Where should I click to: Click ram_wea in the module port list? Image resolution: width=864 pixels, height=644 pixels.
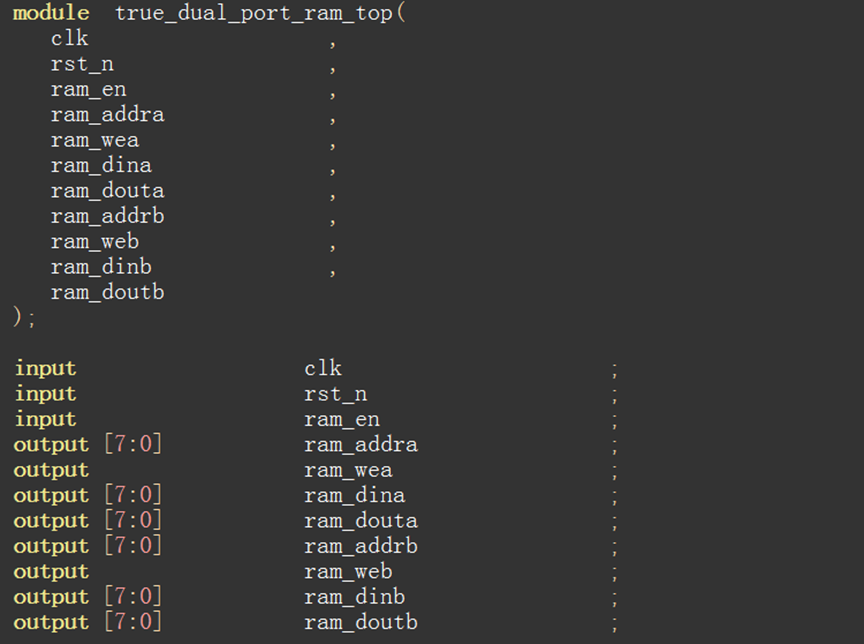[x=94, y=140]
